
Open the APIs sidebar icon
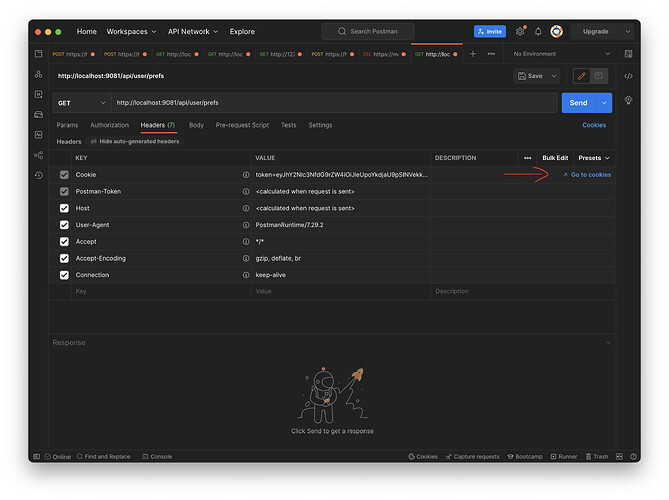(x=38, y=74)
